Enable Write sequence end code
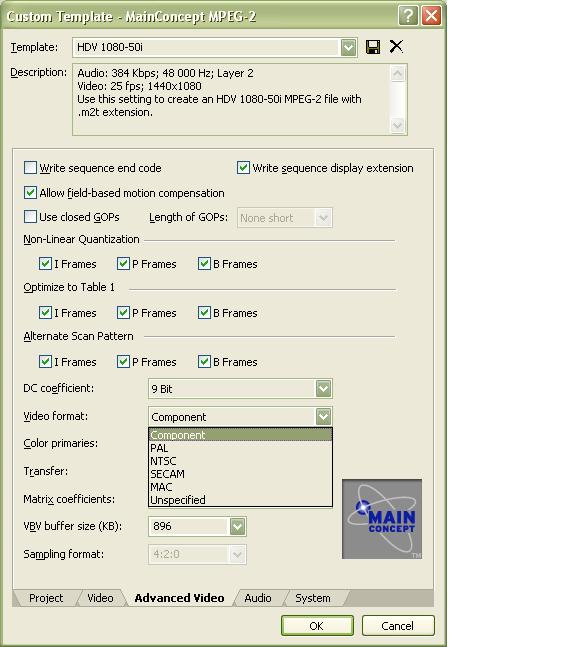Image resolution: width=569 pixels, height=647 pixels. [x=31, y=168]
